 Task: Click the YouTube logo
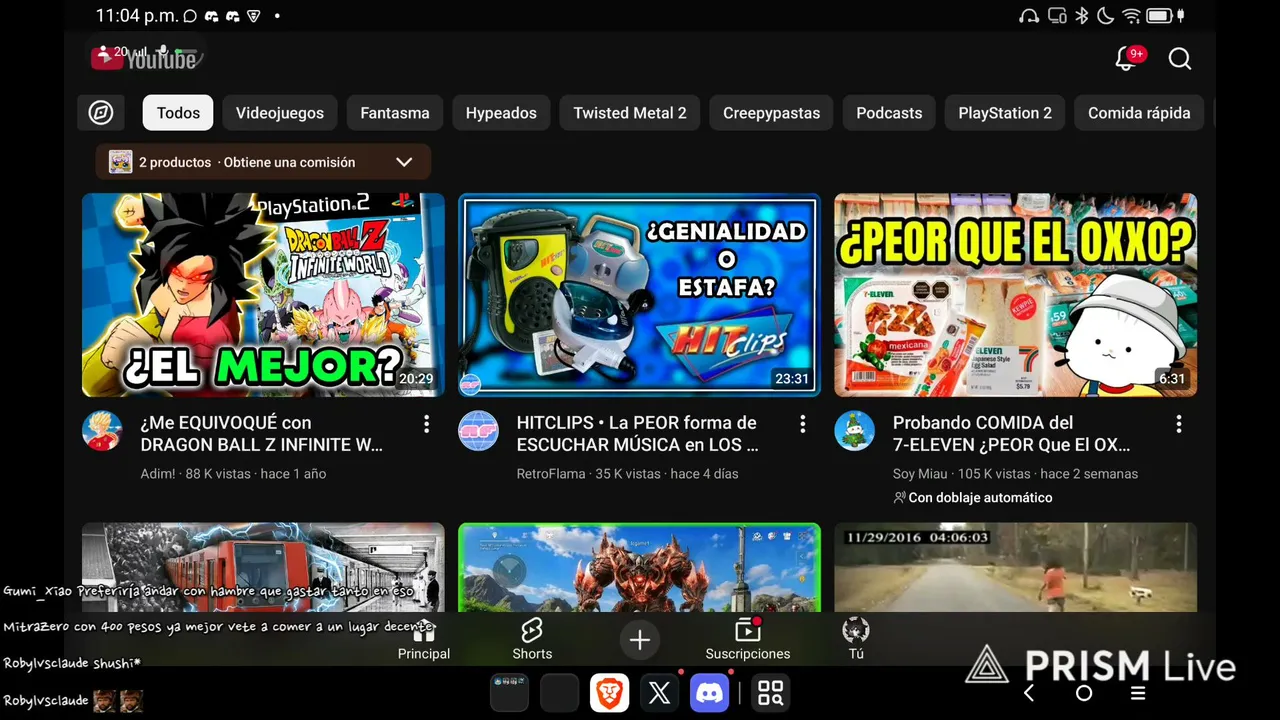click(x=145, y=58)
